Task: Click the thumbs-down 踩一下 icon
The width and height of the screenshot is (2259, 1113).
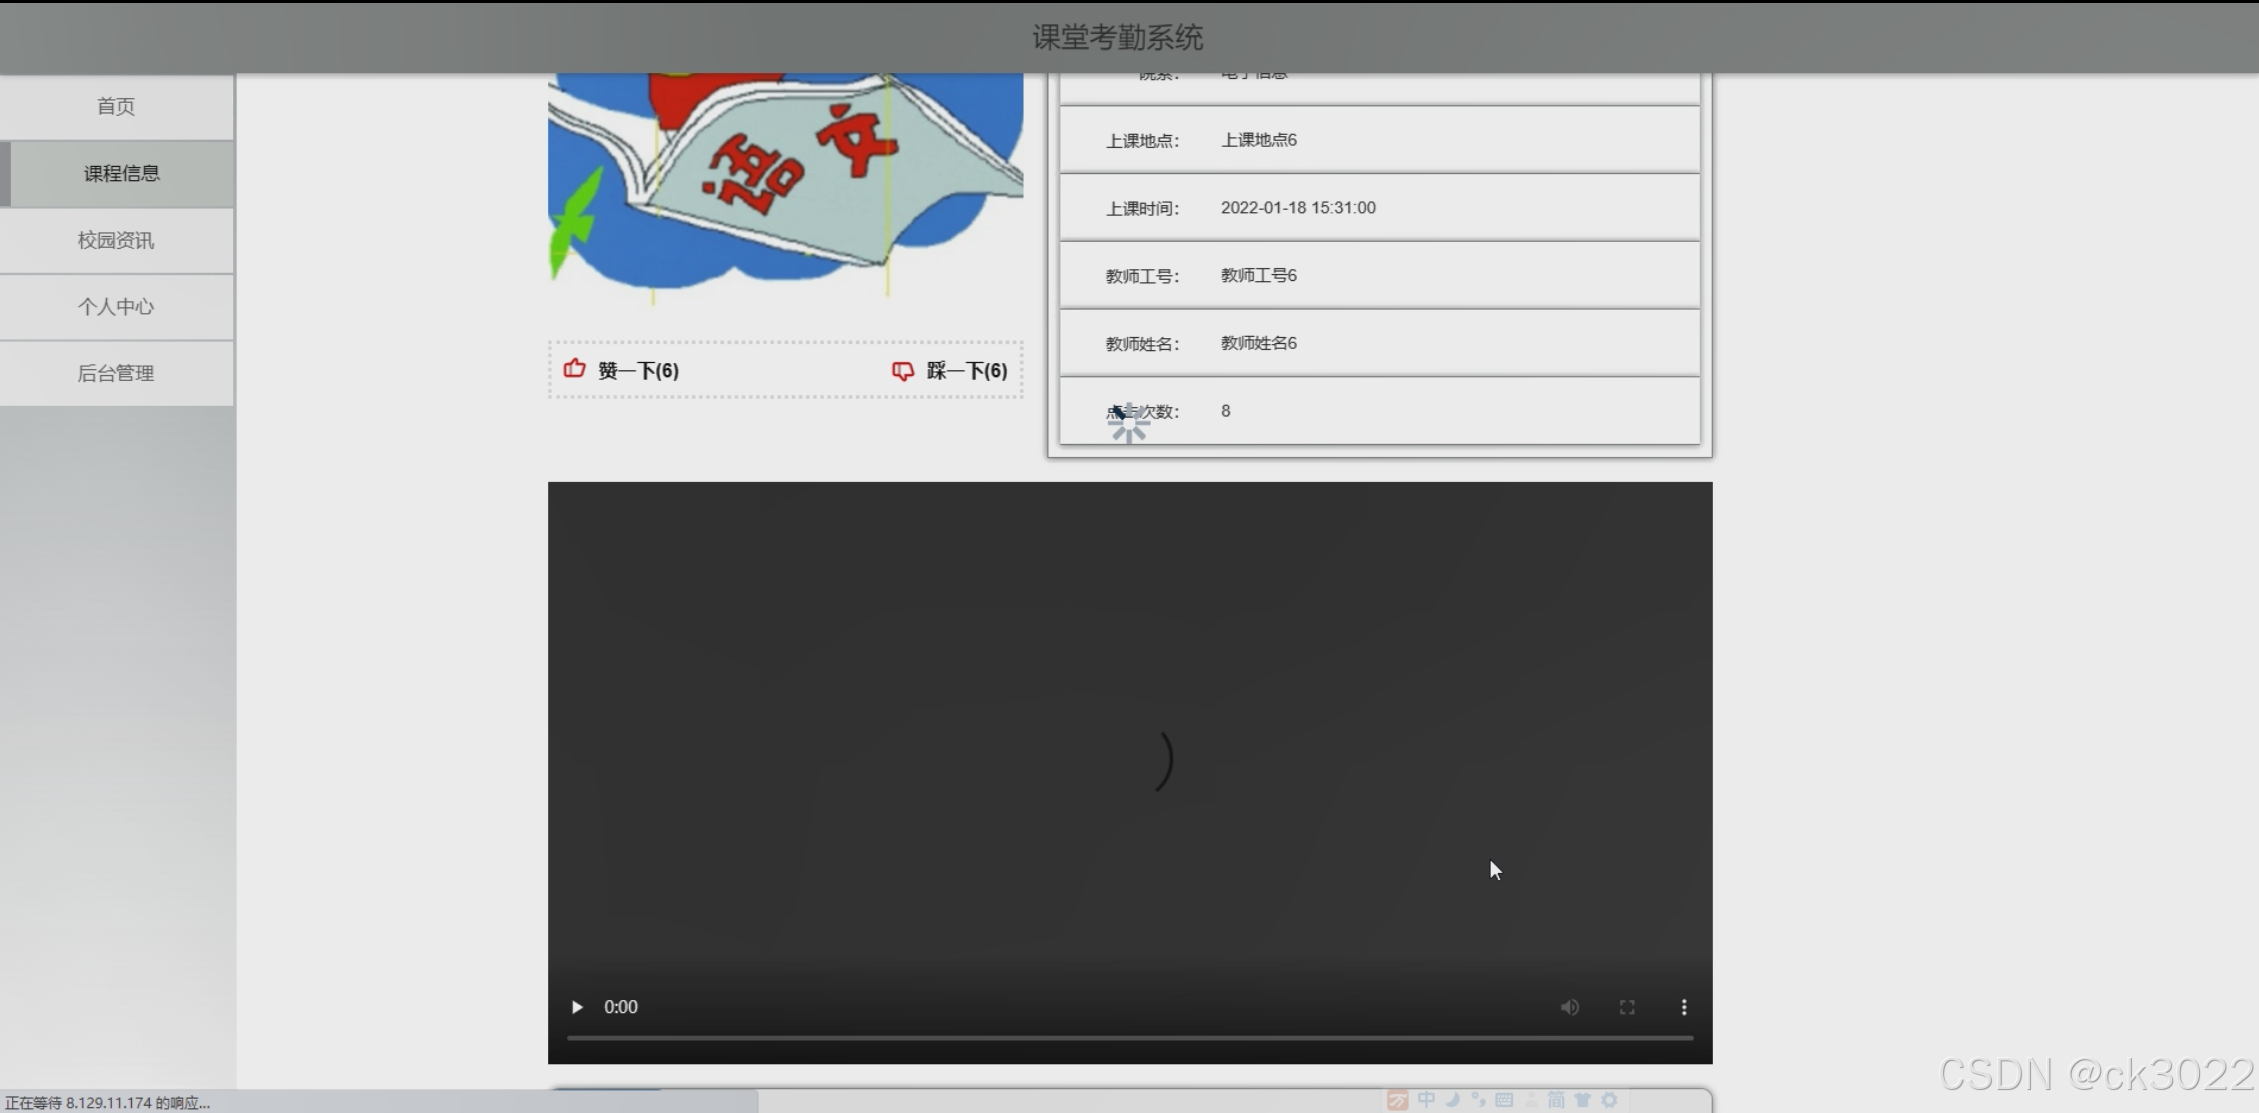Action: coord(902,370)
